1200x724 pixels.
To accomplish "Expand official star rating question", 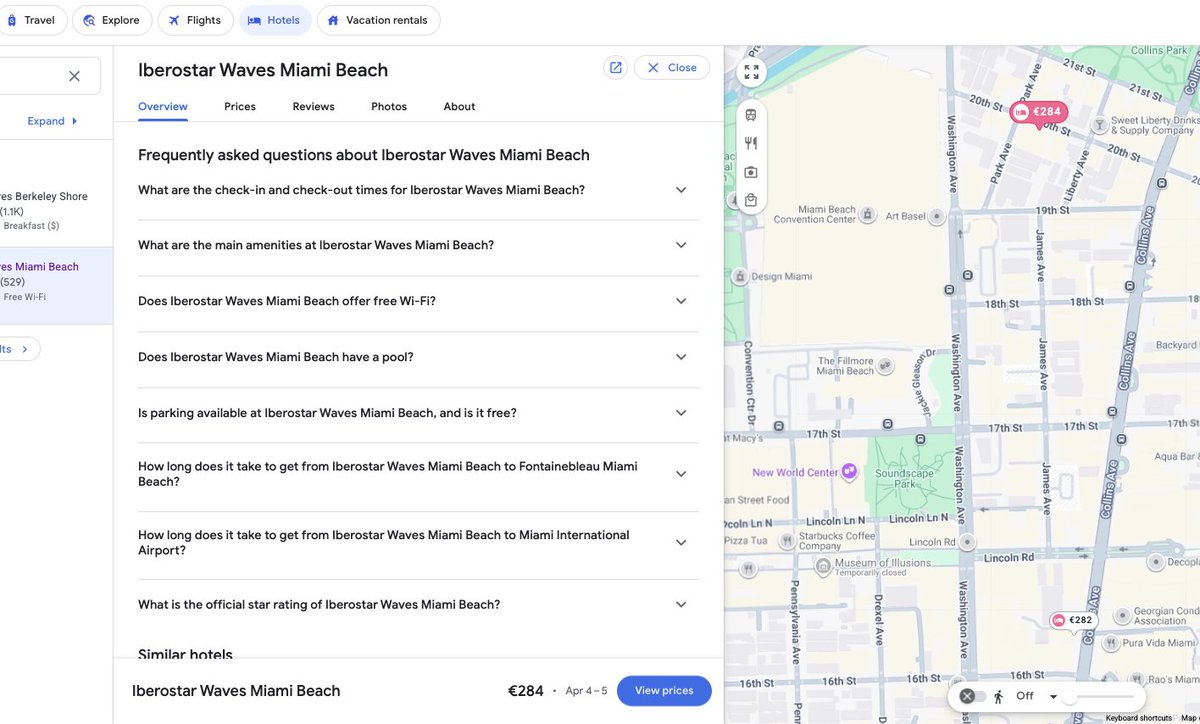I will tap(418, 604).
